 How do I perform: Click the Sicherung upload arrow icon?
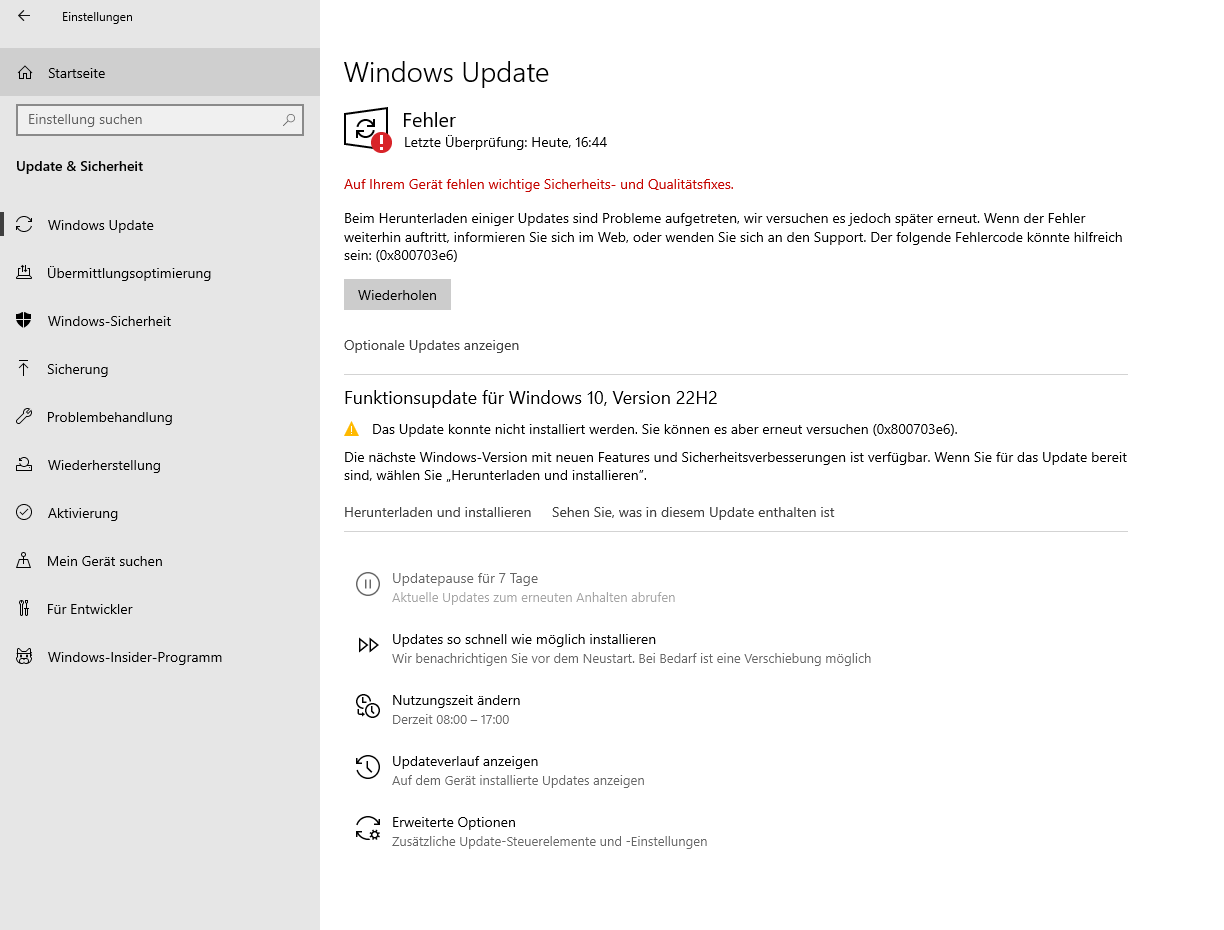(x=25, y=369)
